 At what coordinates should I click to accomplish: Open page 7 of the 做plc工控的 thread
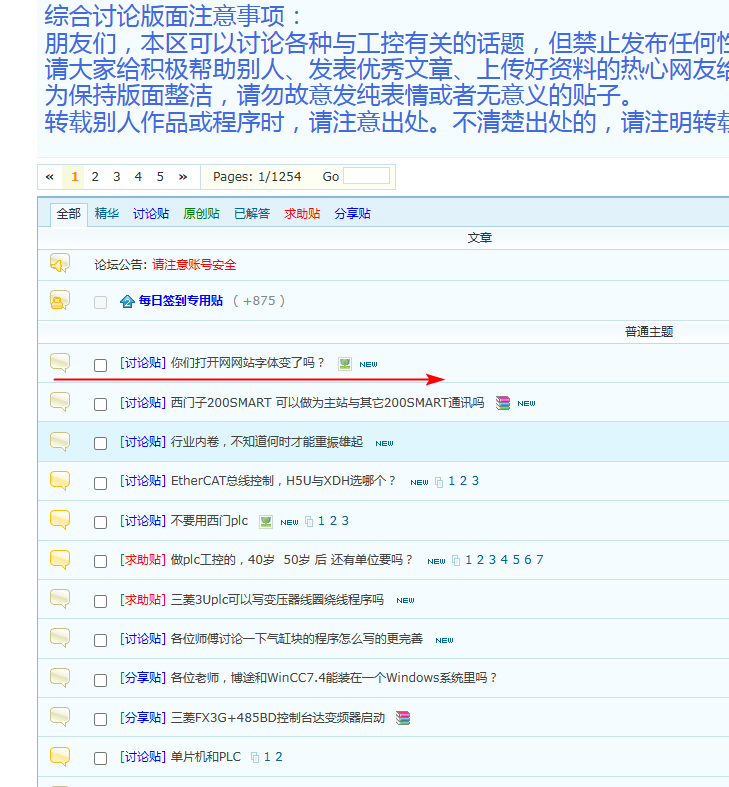tap(540, 560)
